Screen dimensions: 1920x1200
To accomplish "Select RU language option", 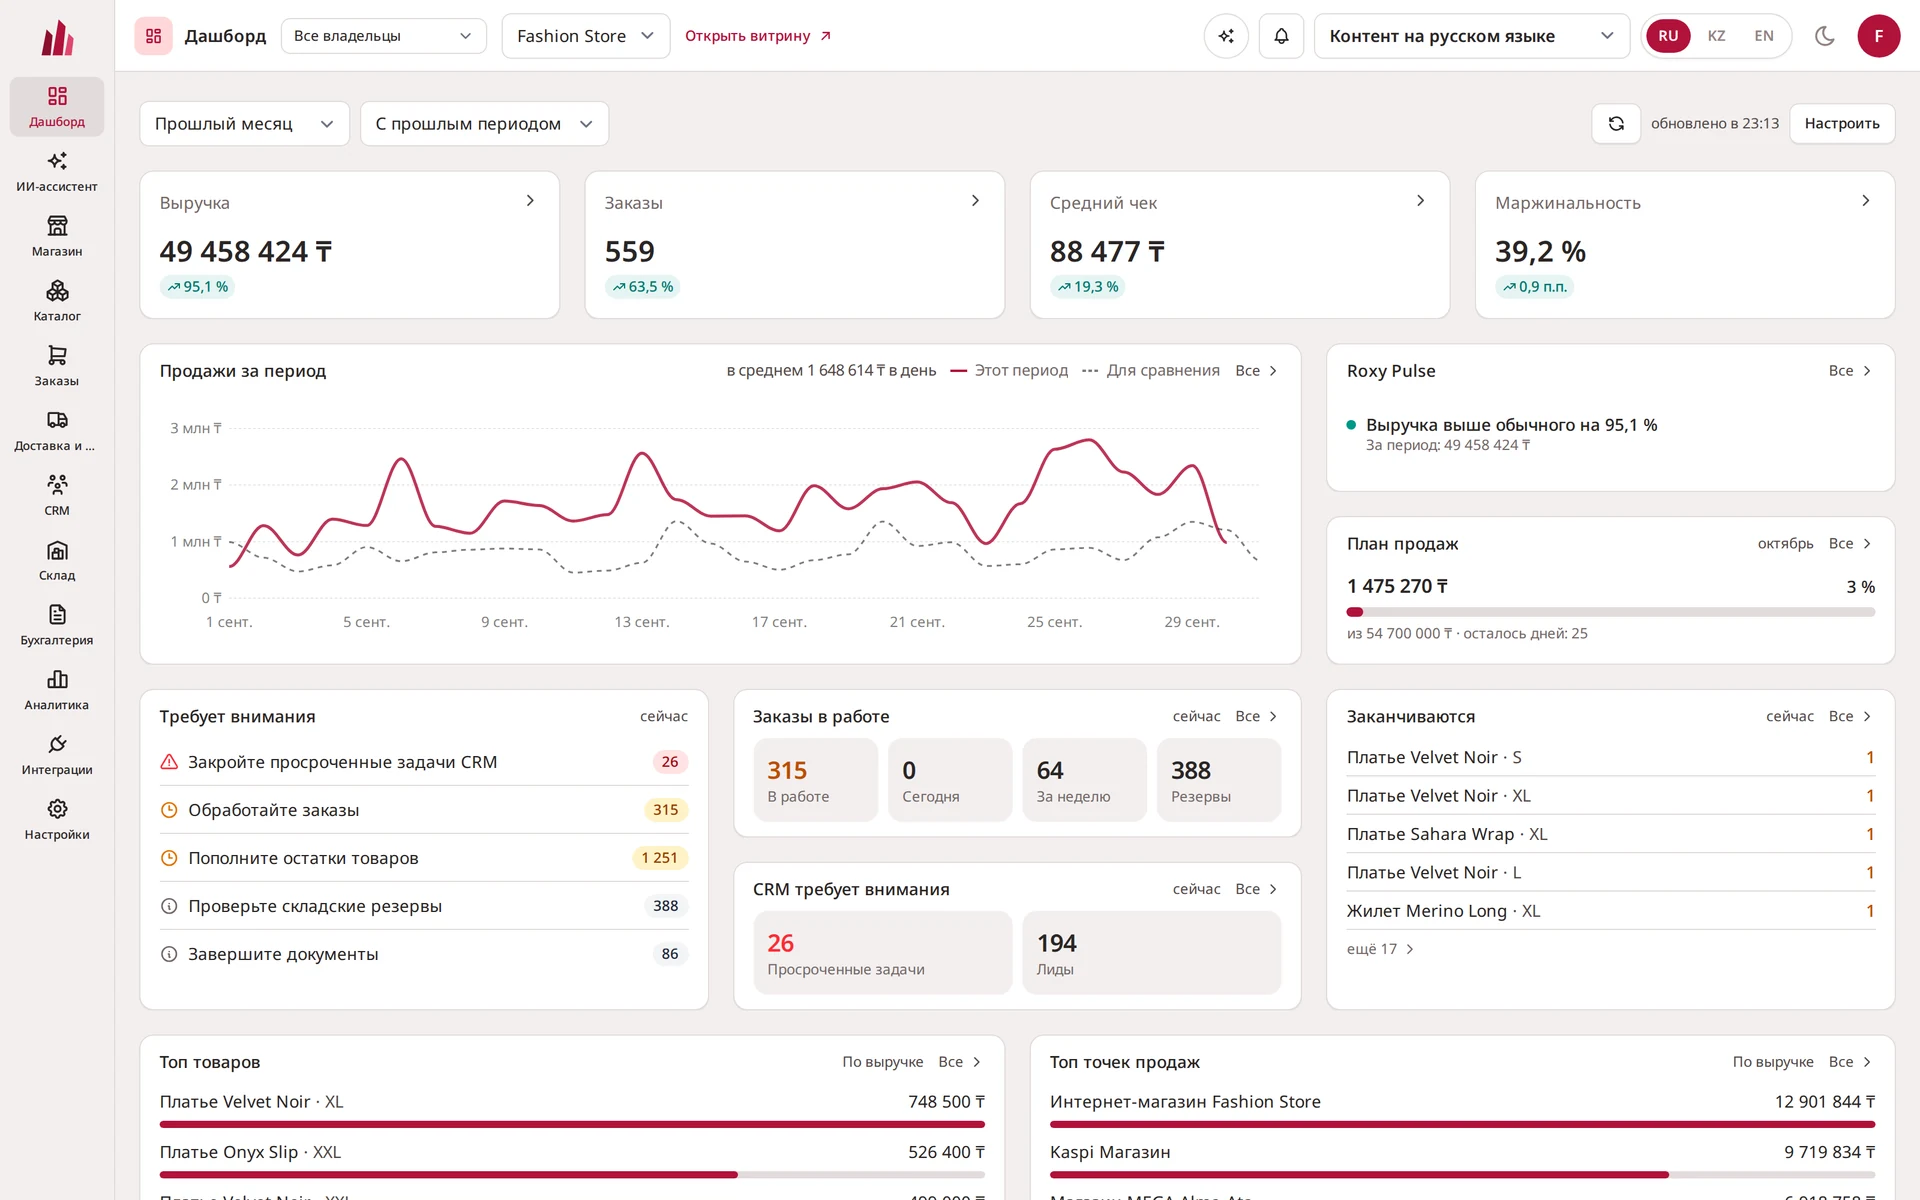I will coord(1668,36).
